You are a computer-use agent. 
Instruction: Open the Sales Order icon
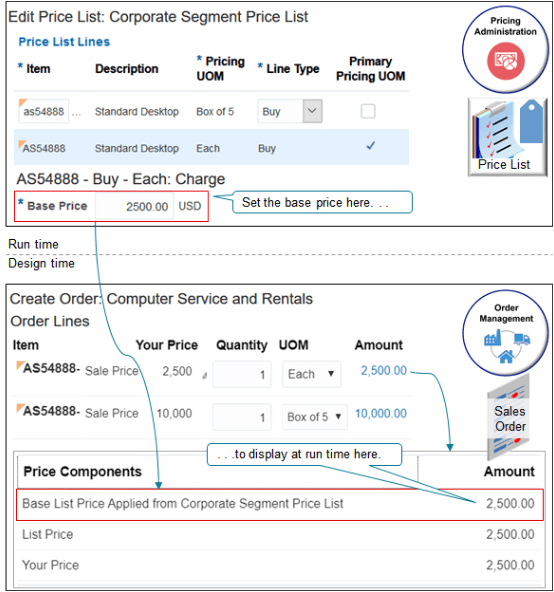point(509,416)
